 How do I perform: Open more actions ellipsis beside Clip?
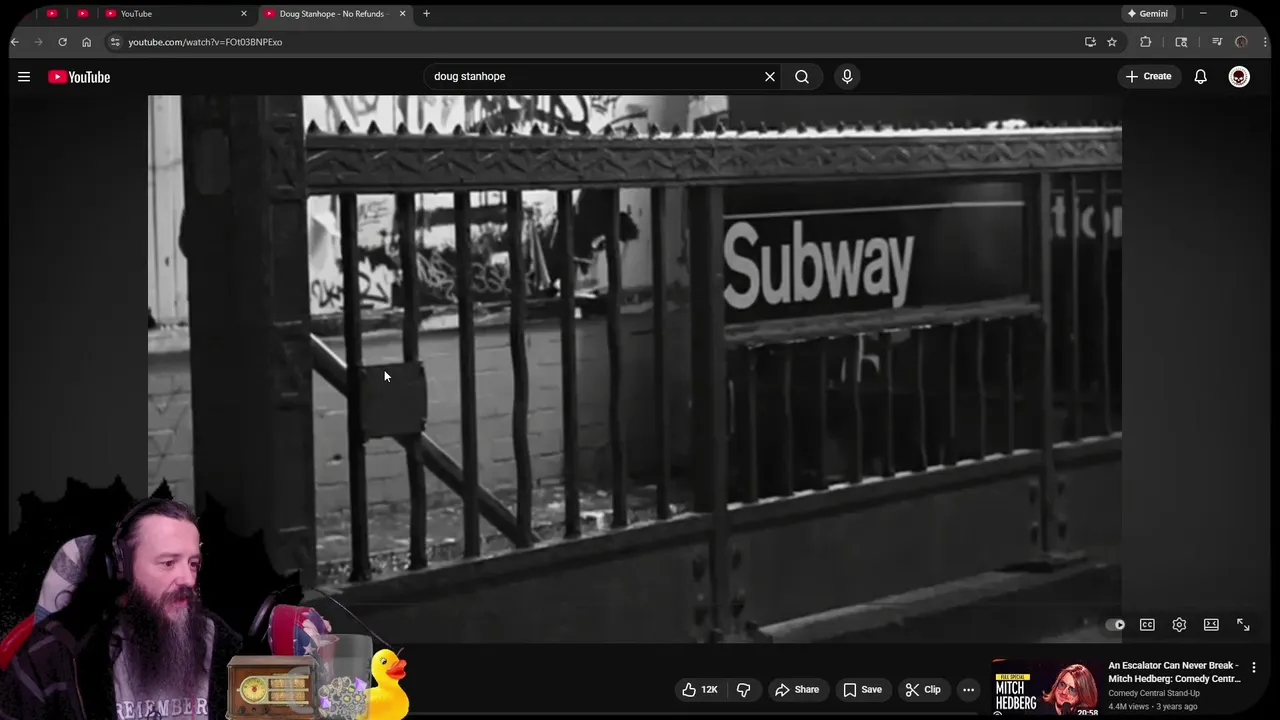pyautogui.click(x=968, y=689)
